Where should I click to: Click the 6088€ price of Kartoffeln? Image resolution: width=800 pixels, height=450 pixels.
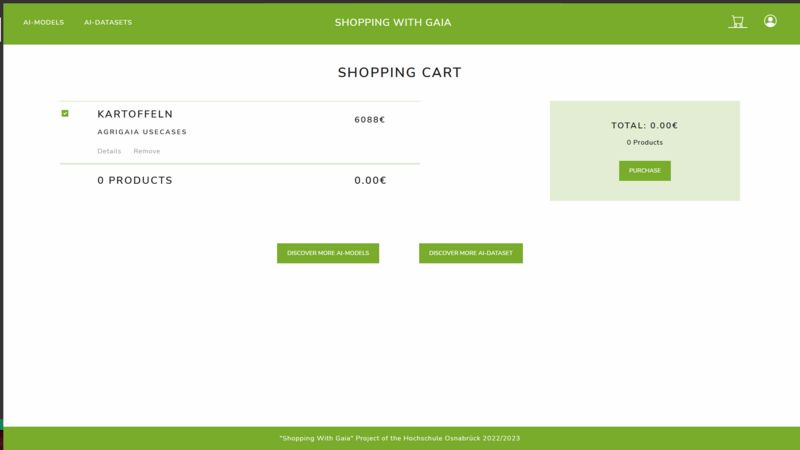[x=370, y=120]
